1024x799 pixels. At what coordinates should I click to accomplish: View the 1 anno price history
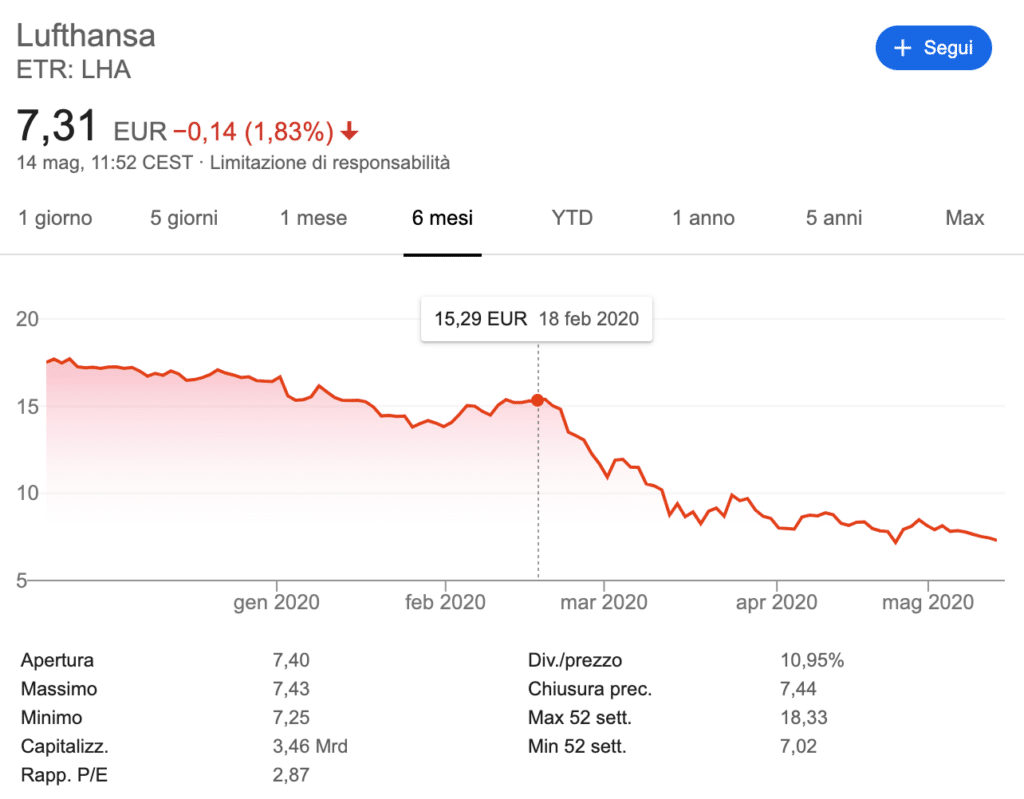pyautogui.click(x=703, y=218)
